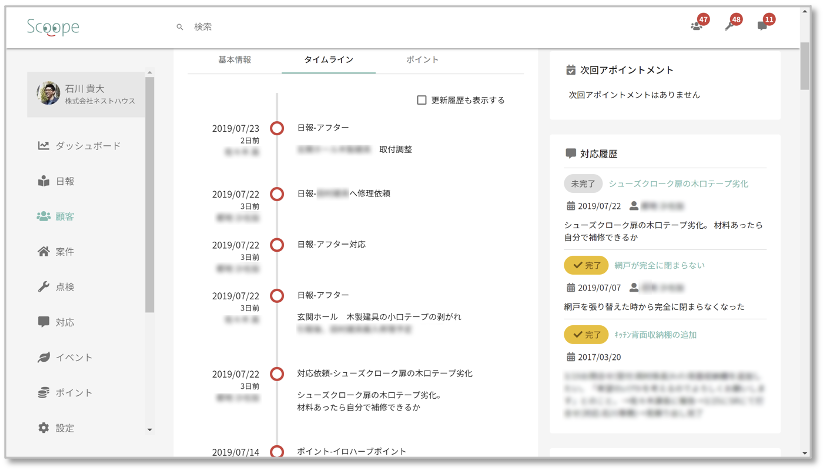Open link キッチン背面収納棚の追加
The image size is (824, 472).
tap(655, 335)
